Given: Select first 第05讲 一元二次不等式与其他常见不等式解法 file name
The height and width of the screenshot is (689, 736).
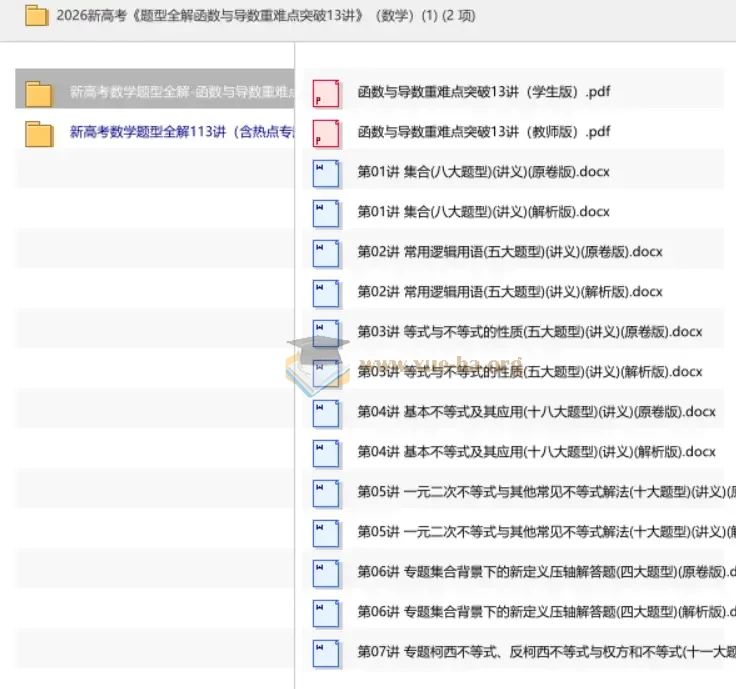Looking at the screenshot, I should (x=546, y=492).
